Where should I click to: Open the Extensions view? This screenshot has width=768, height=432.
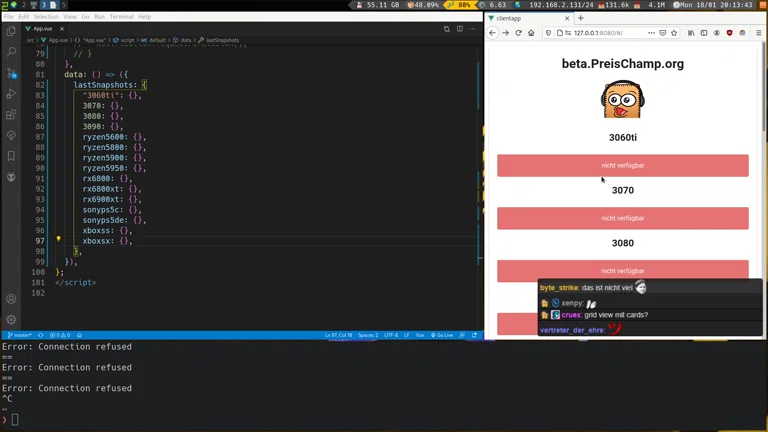tap(11, 115)
